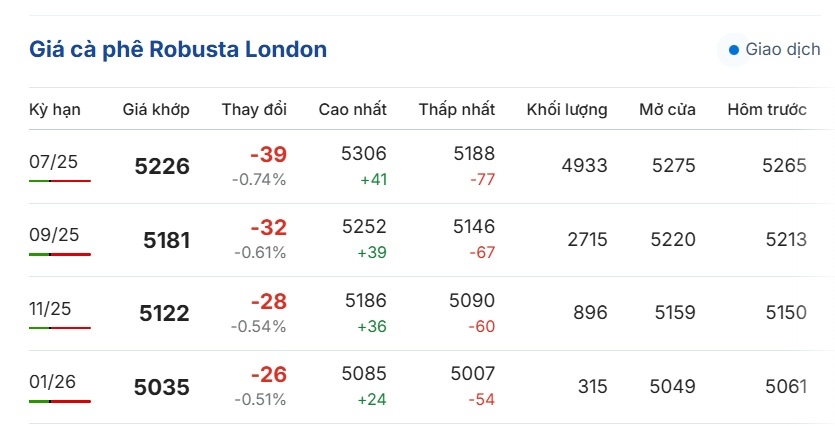Sort by the Khối lượng column header
The image size is (835, 426).
tap(567, 110)
